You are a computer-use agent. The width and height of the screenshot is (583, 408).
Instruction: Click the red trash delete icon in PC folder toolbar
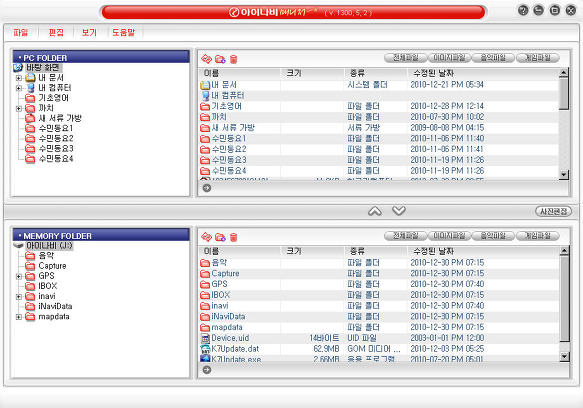tap(233, 59)
